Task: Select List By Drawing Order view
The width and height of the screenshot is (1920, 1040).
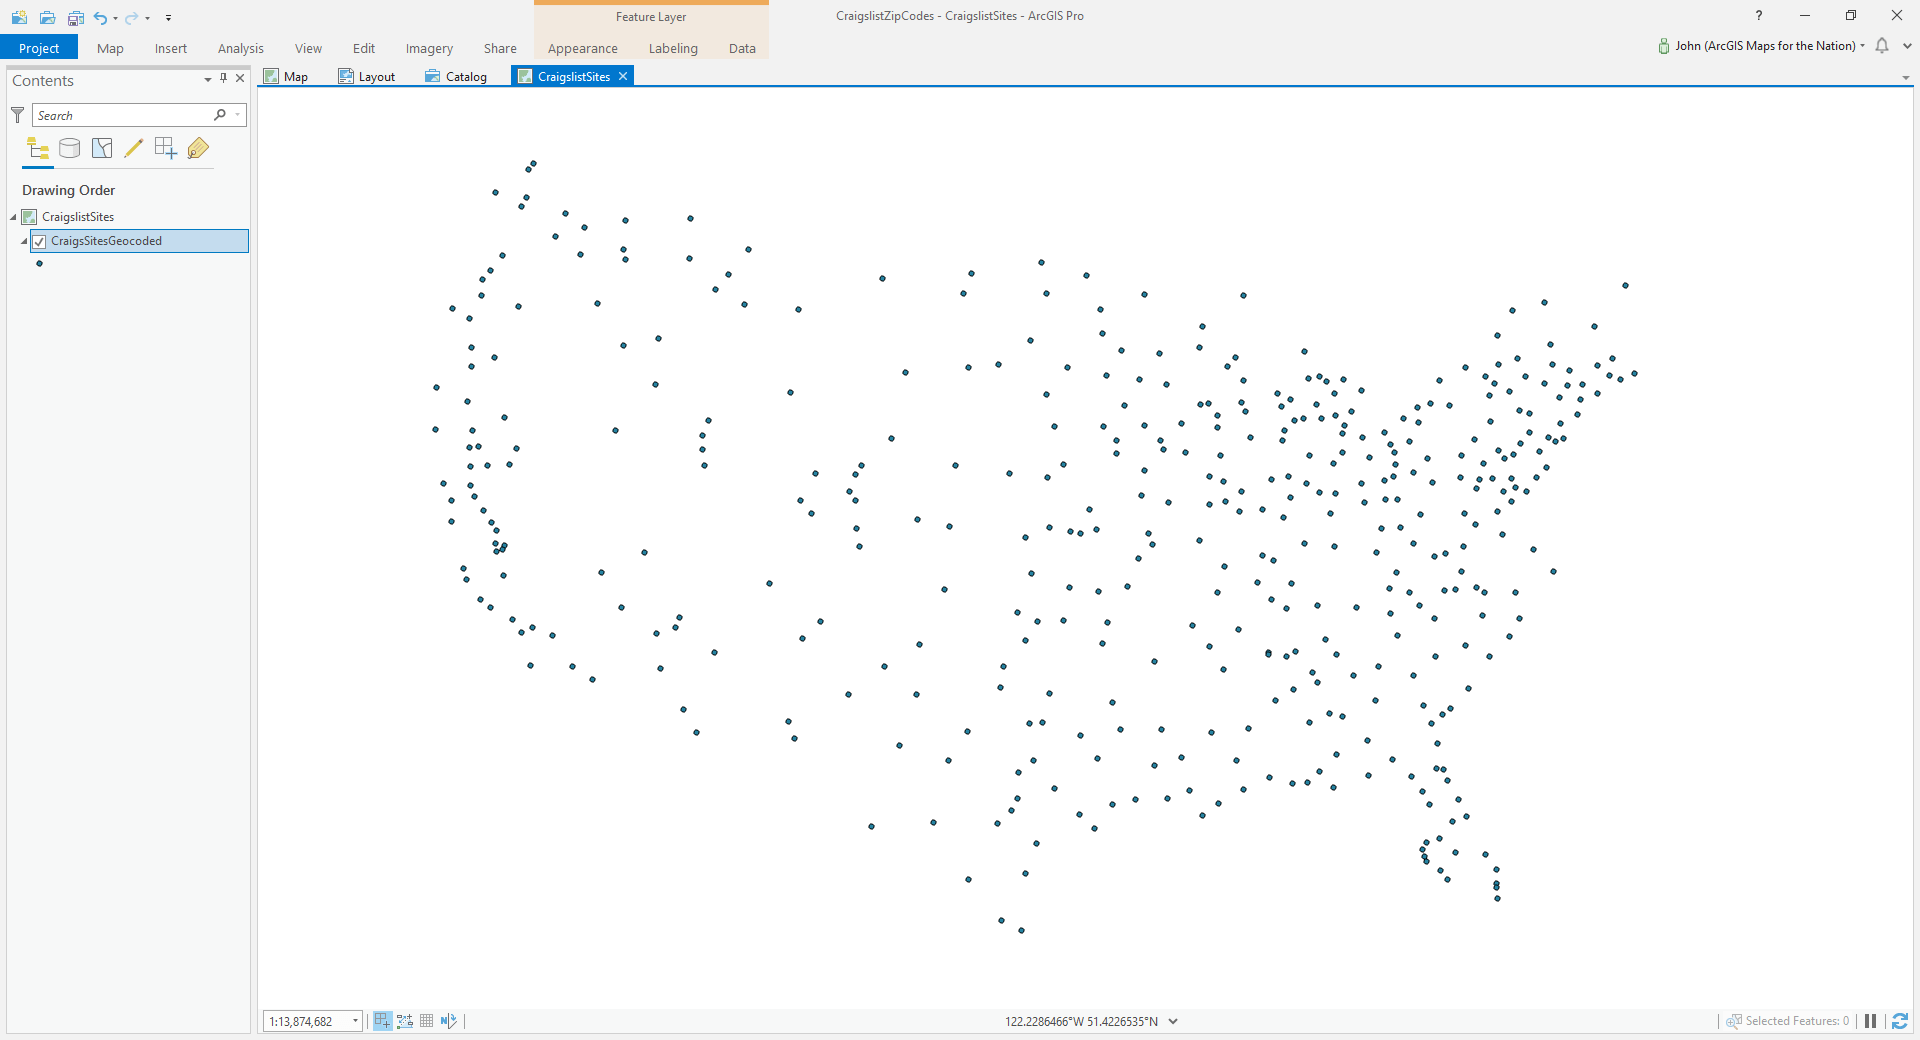Action: (x=38, y=149)
